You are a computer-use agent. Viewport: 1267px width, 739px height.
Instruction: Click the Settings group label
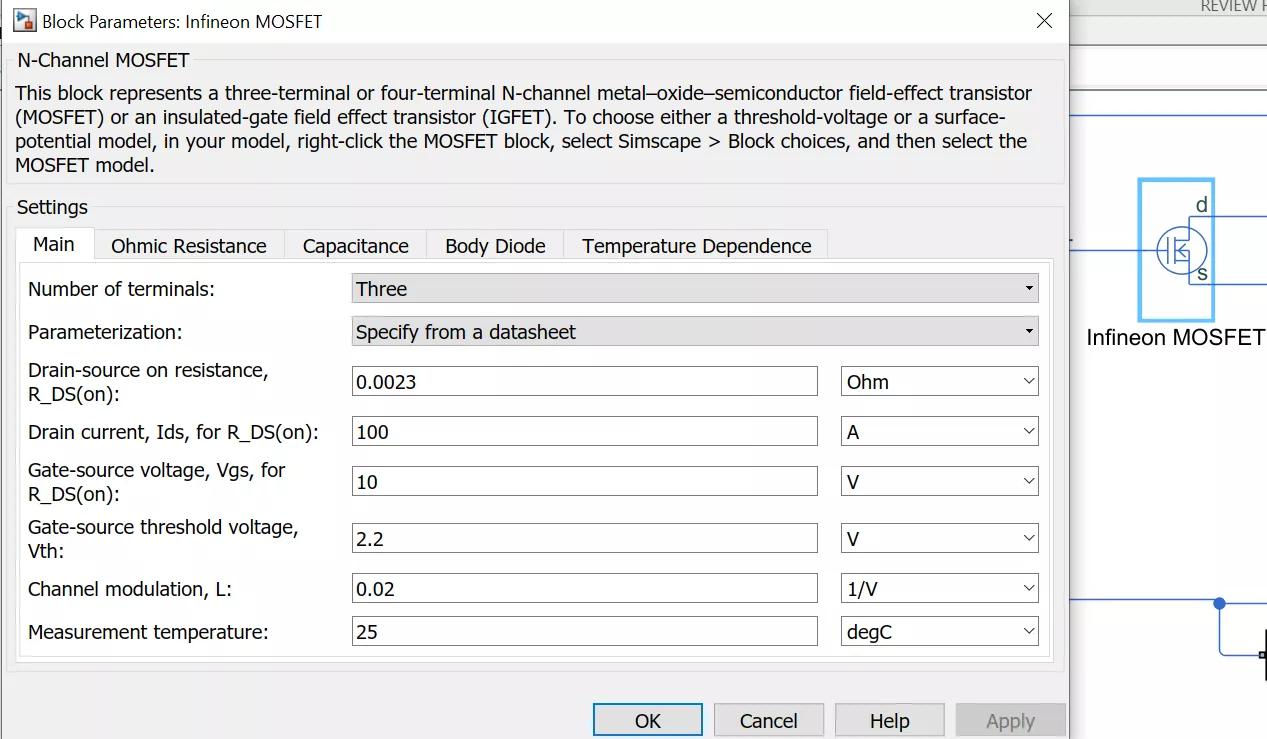[52, 207]
